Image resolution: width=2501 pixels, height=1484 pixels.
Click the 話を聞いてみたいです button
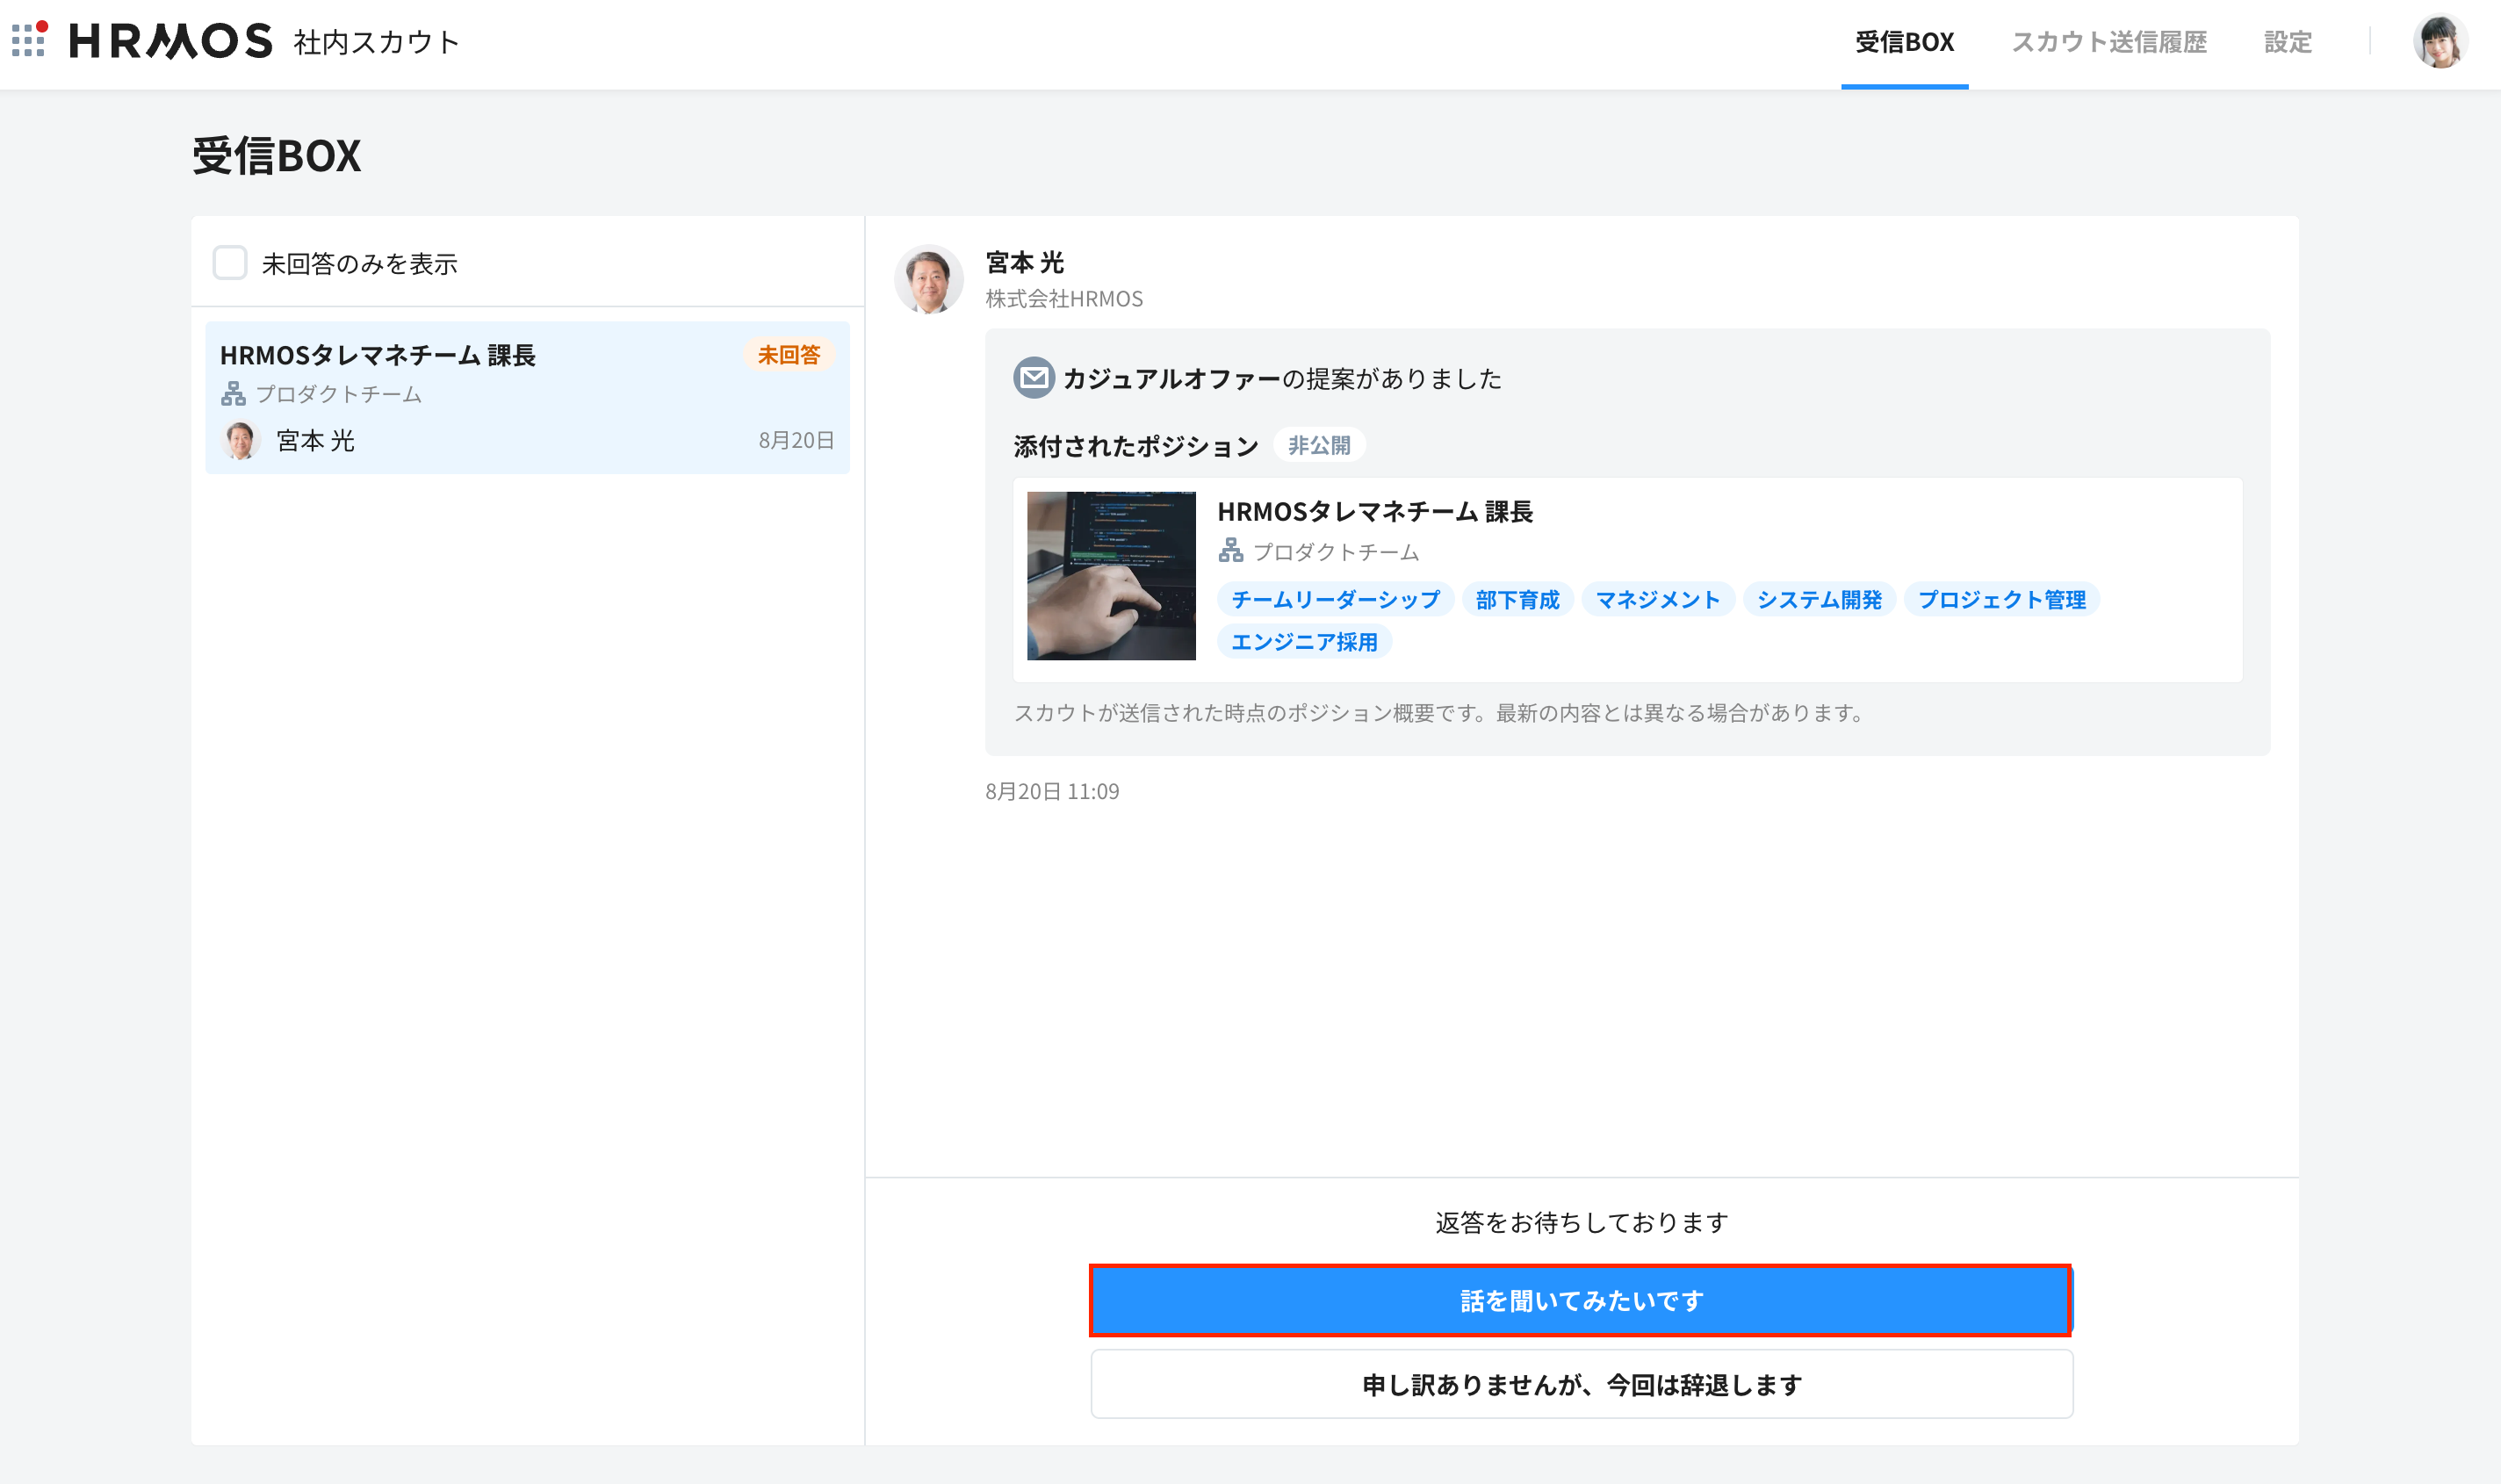tap(1581, 1300)
